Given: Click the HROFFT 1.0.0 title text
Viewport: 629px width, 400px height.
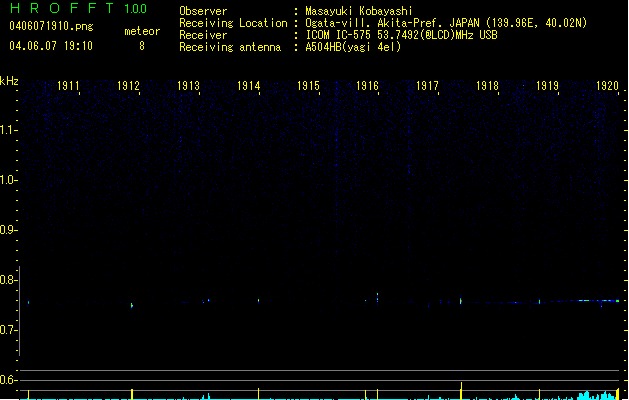Looking at the screenshot, I should [x=79, y=8].
